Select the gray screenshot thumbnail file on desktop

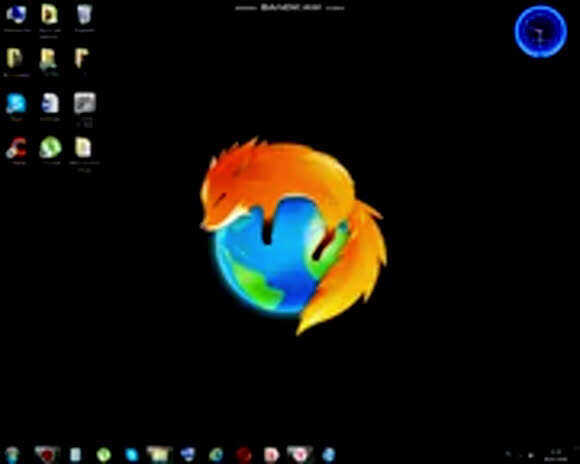[x=85, y=103]
